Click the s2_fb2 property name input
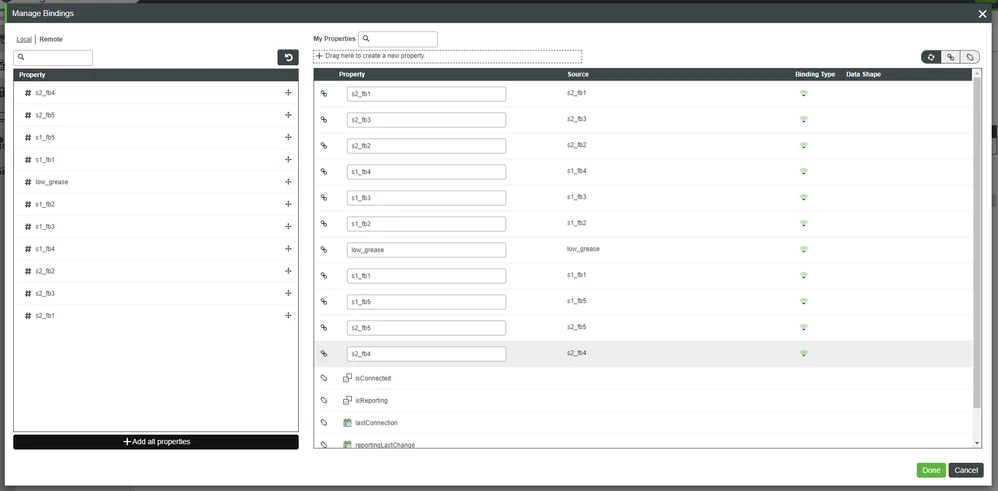 (x=426, y=146)
